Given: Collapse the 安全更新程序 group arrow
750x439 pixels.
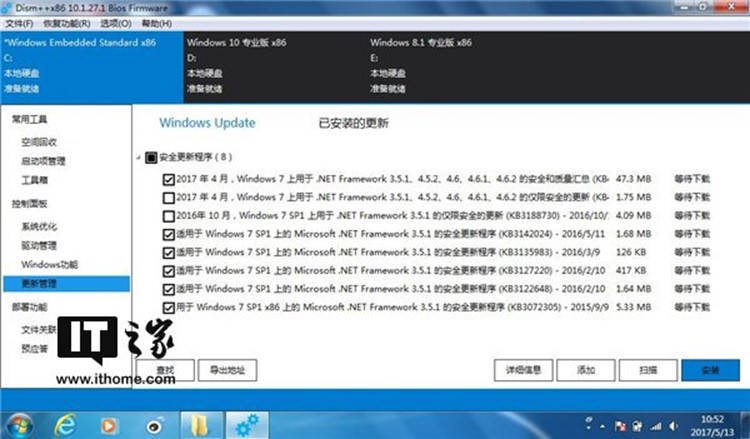Looking at the screenshot, I should click(x=138, y=157).
